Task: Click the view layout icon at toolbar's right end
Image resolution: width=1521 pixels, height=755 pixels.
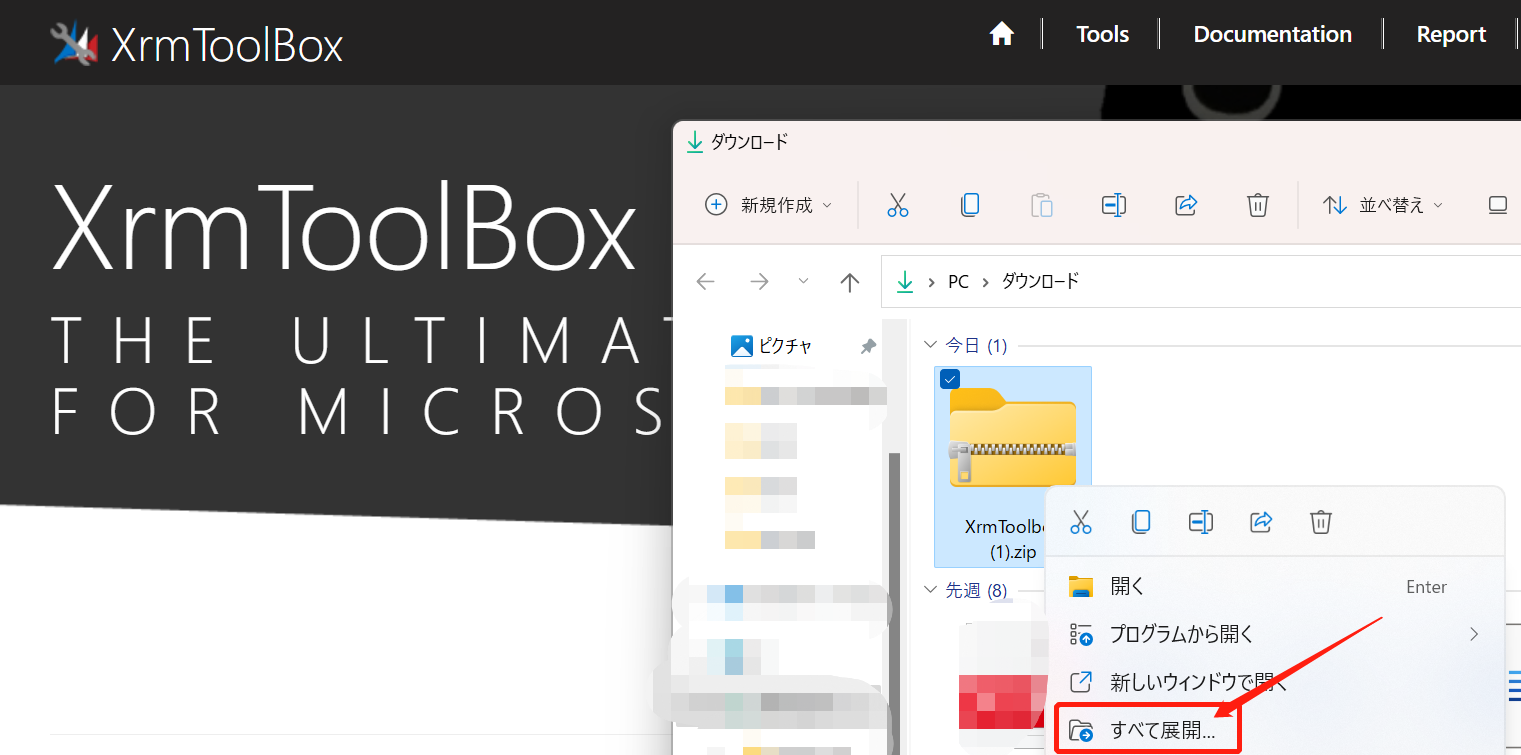Action: click(1497, 204)
